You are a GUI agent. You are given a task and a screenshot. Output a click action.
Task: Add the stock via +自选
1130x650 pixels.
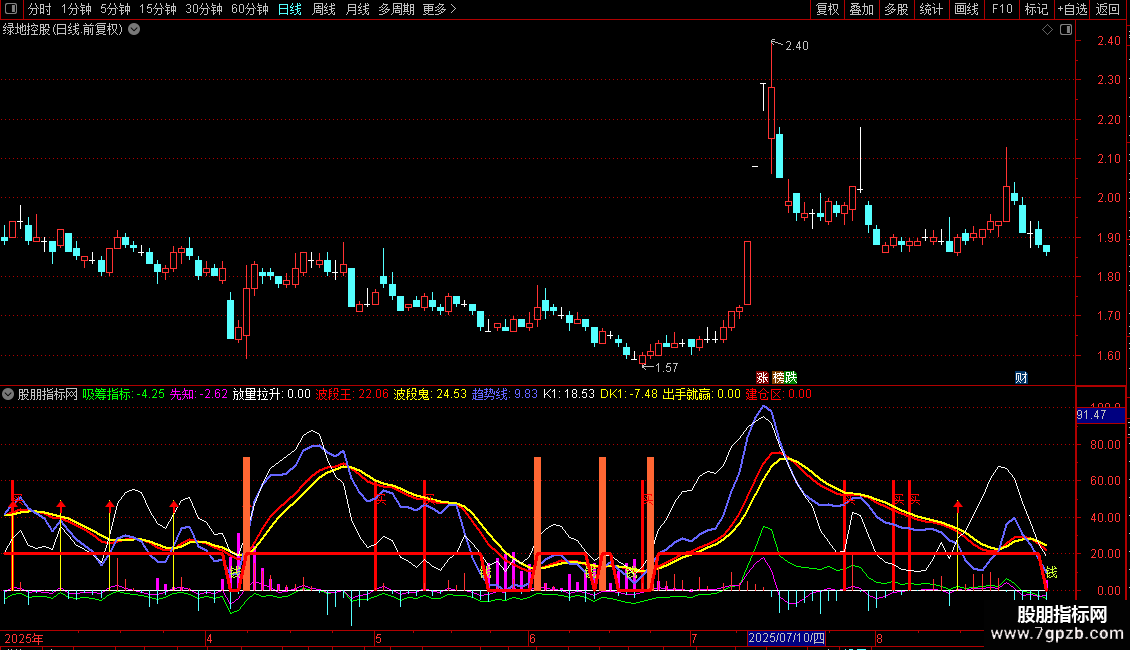1072,9
